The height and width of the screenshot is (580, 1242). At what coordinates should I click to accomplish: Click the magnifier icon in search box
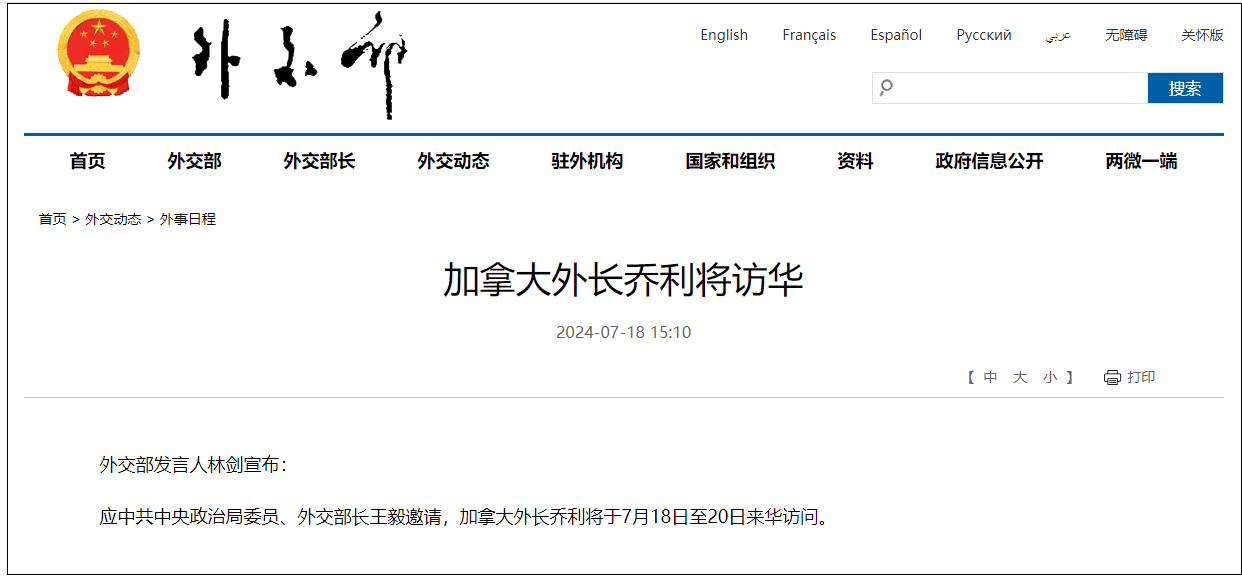(x=885, y=88)
